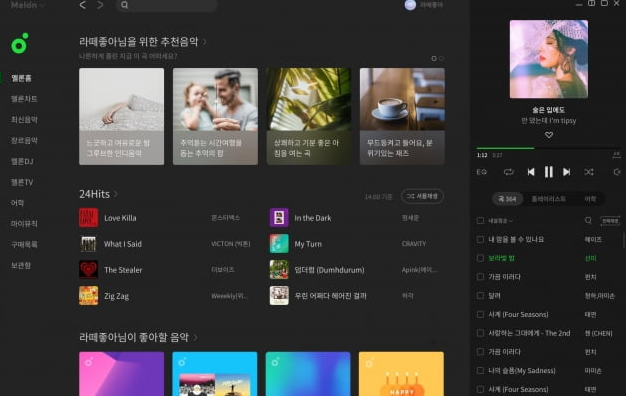The width and height of the screenshot is (626, 397).
Task: Select the first recommendation page dot
Action: tap(434, 58)
